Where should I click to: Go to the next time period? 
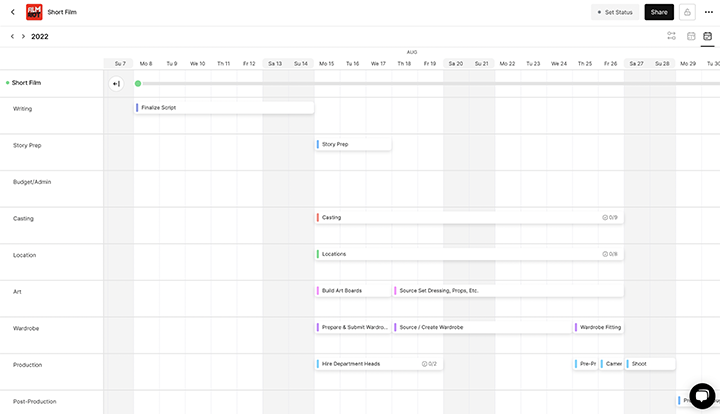[23, 36]
